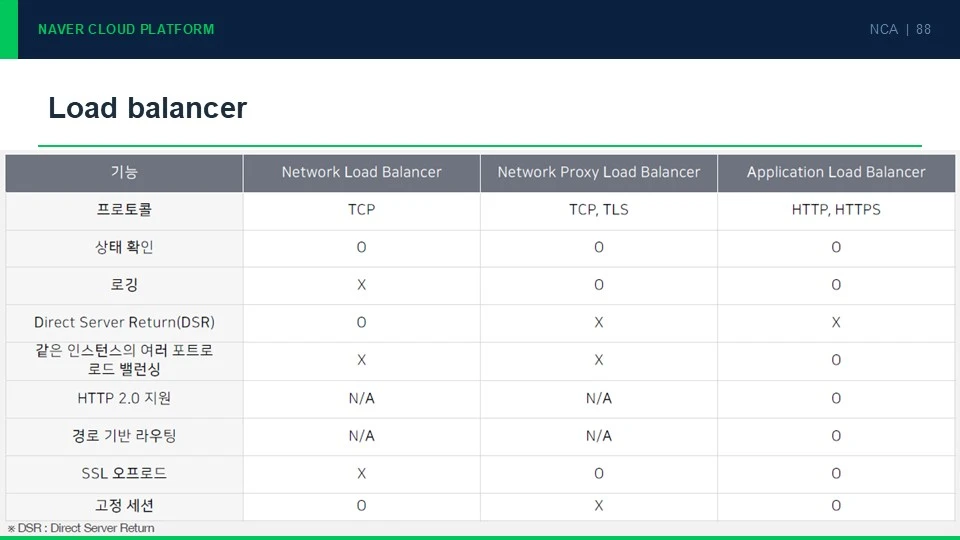Click the HTTP 2.0 지원 row label

coord(124,398)
